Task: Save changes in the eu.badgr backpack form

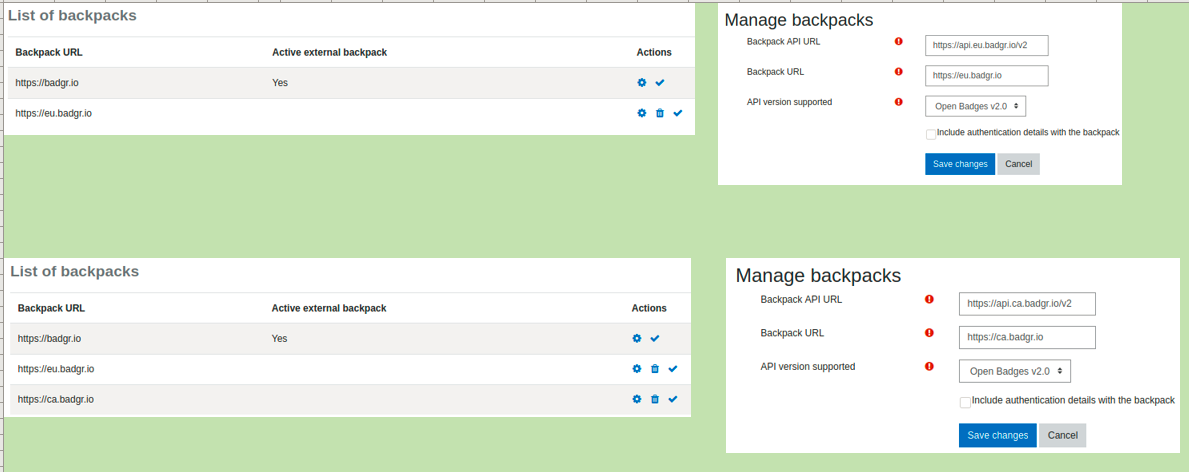Action: click(960, 164)
